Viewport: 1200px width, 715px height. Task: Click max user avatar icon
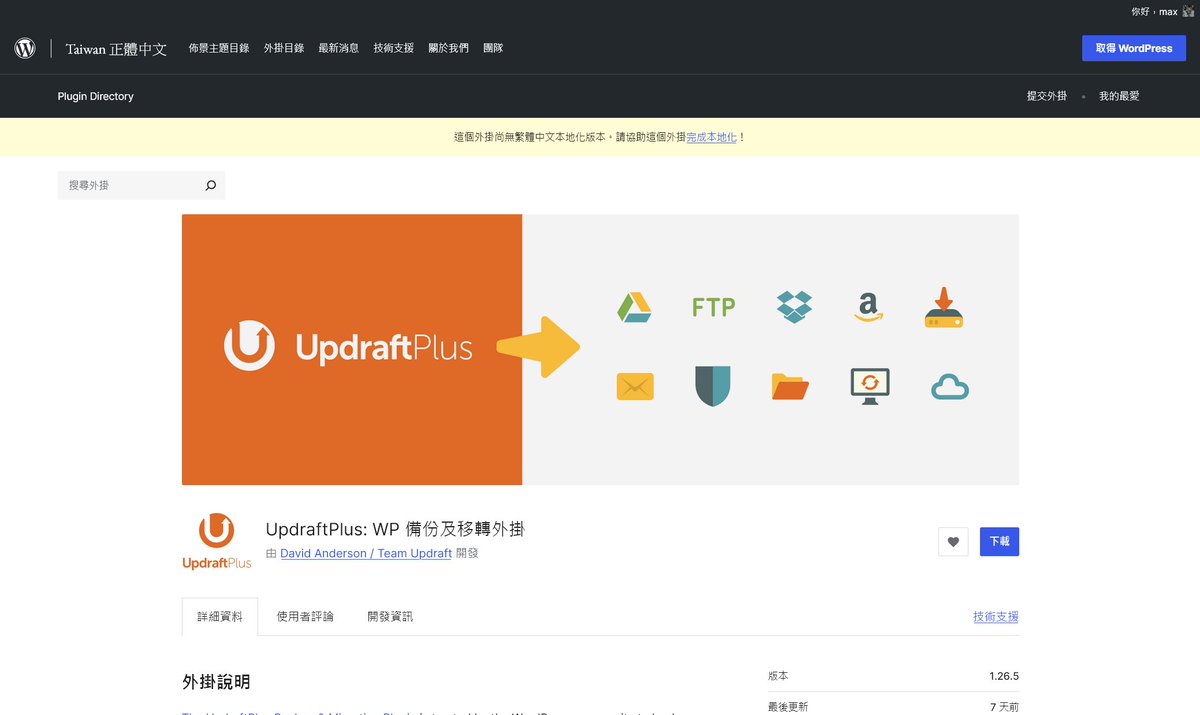1189,11
